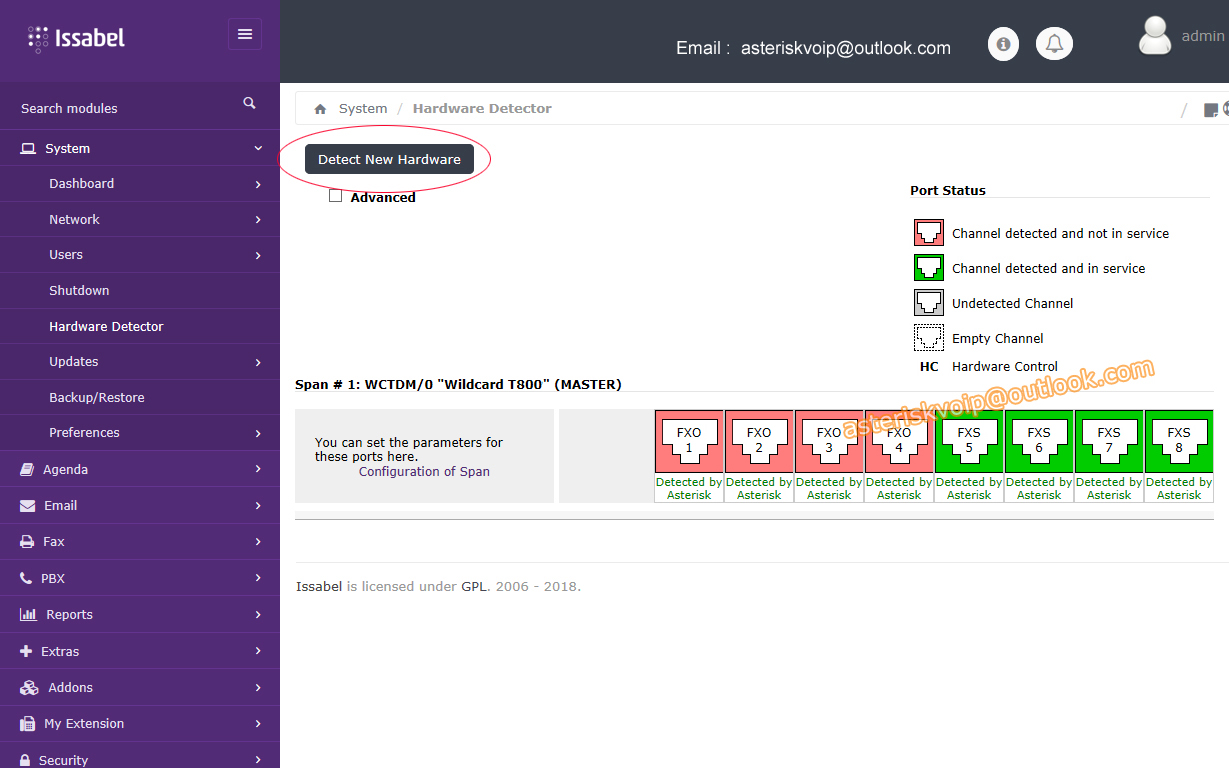Select FXO port 4 icon

(899, 441)
